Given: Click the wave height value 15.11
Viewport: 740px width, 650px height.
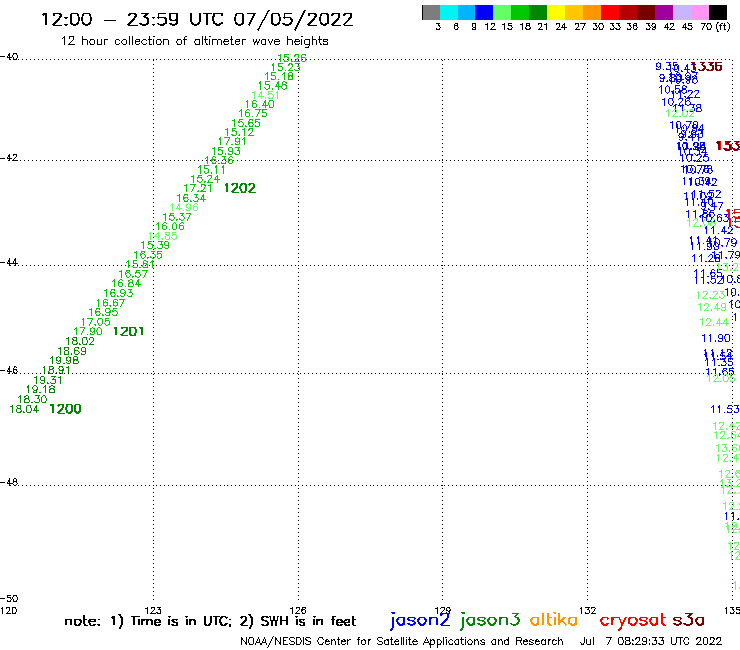Looking at the screenshot, I should point(211,169).
